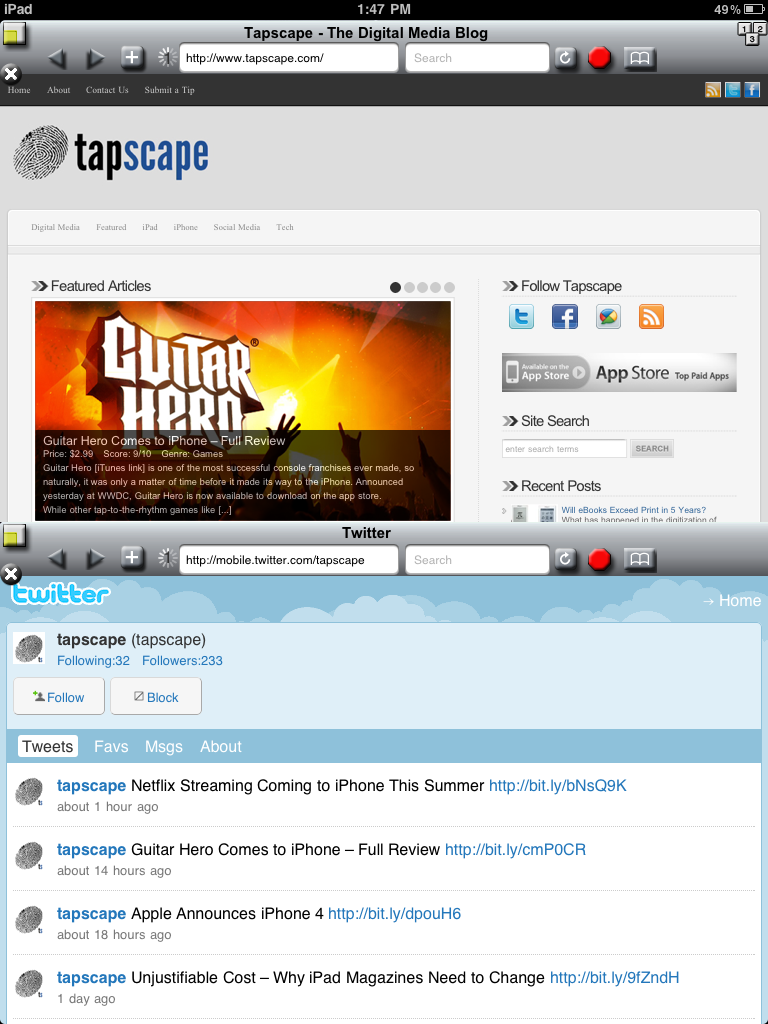Viewport: 768px width, 1024px height.
Task: Stop loading with Tapscape pane red button
Action: point(599,58)
